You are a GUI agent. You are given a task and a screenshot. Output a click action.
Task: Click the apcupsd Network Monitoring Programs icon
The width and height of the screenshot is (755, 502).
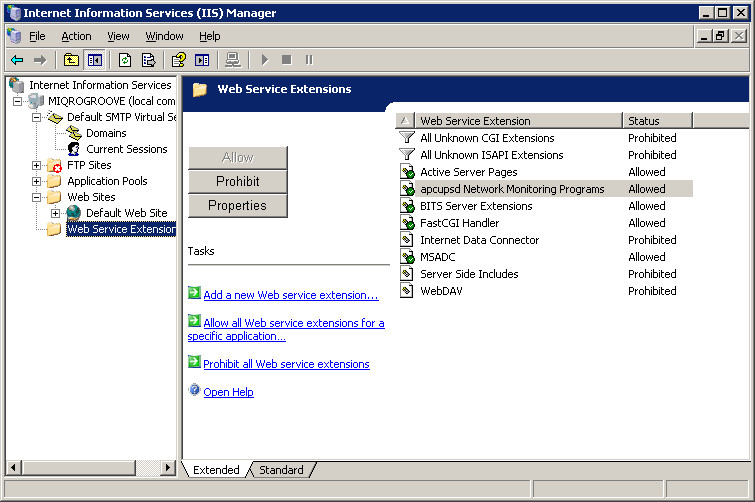pyautogui.click(x=407, y=189)
